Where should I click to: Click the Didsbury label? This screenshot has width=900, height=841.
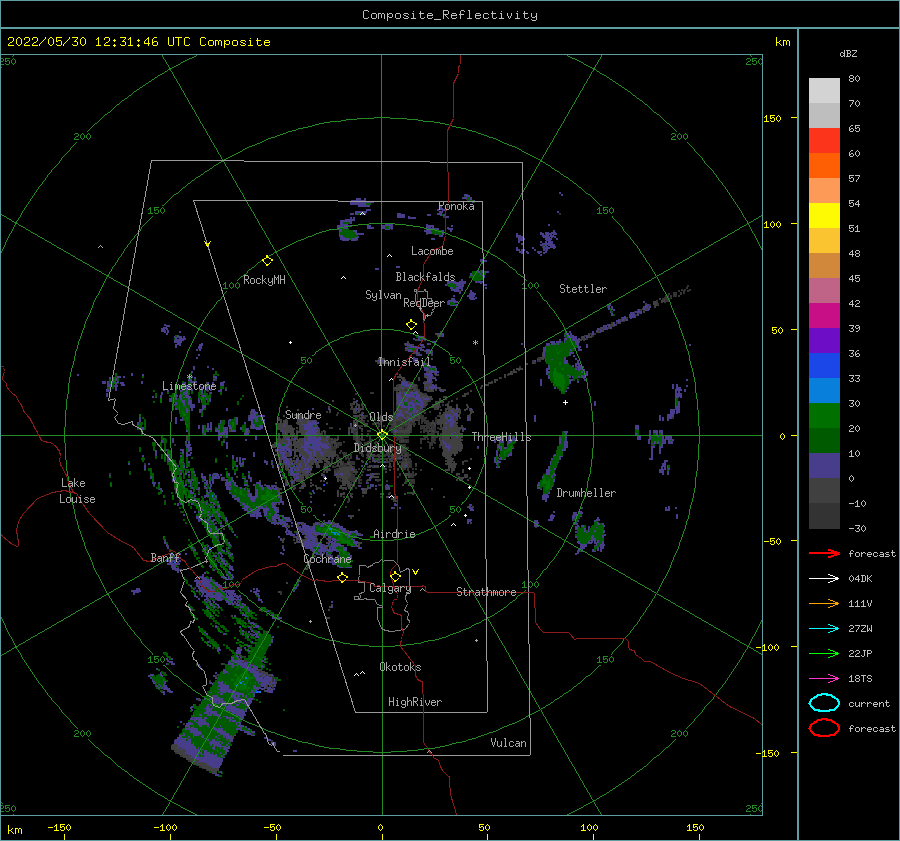(378, 448)
